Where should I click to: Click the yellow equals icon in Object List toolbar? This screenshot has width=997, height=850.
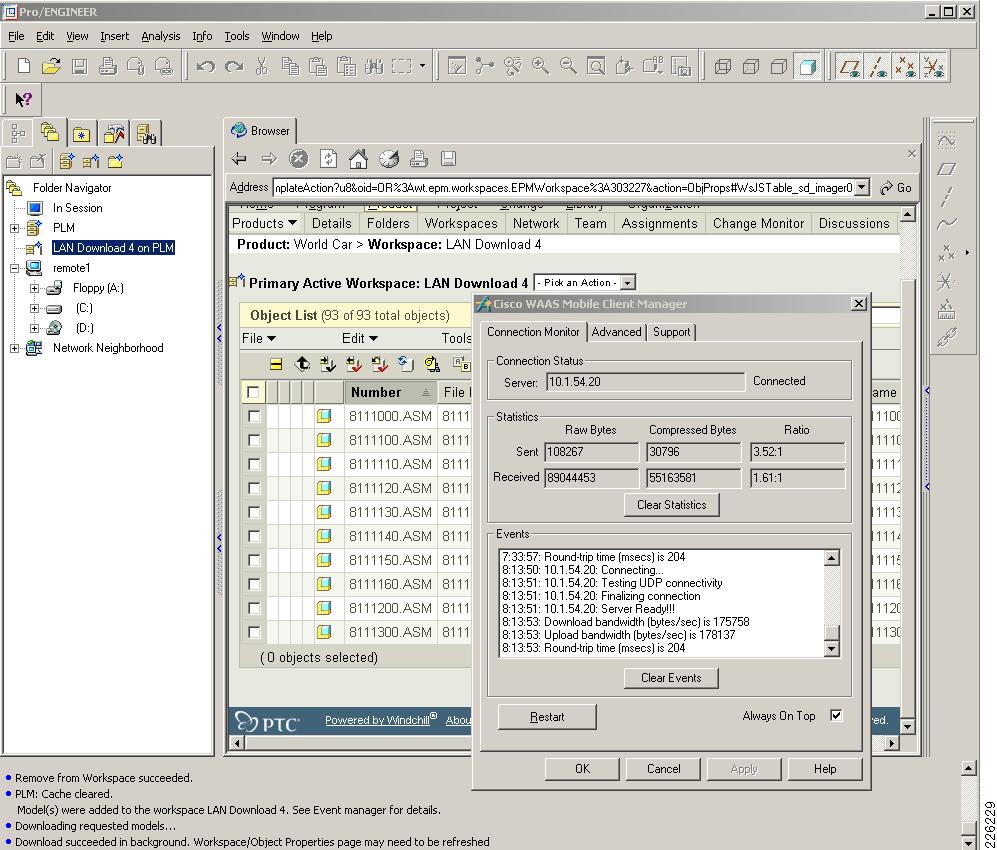(275, 364)
